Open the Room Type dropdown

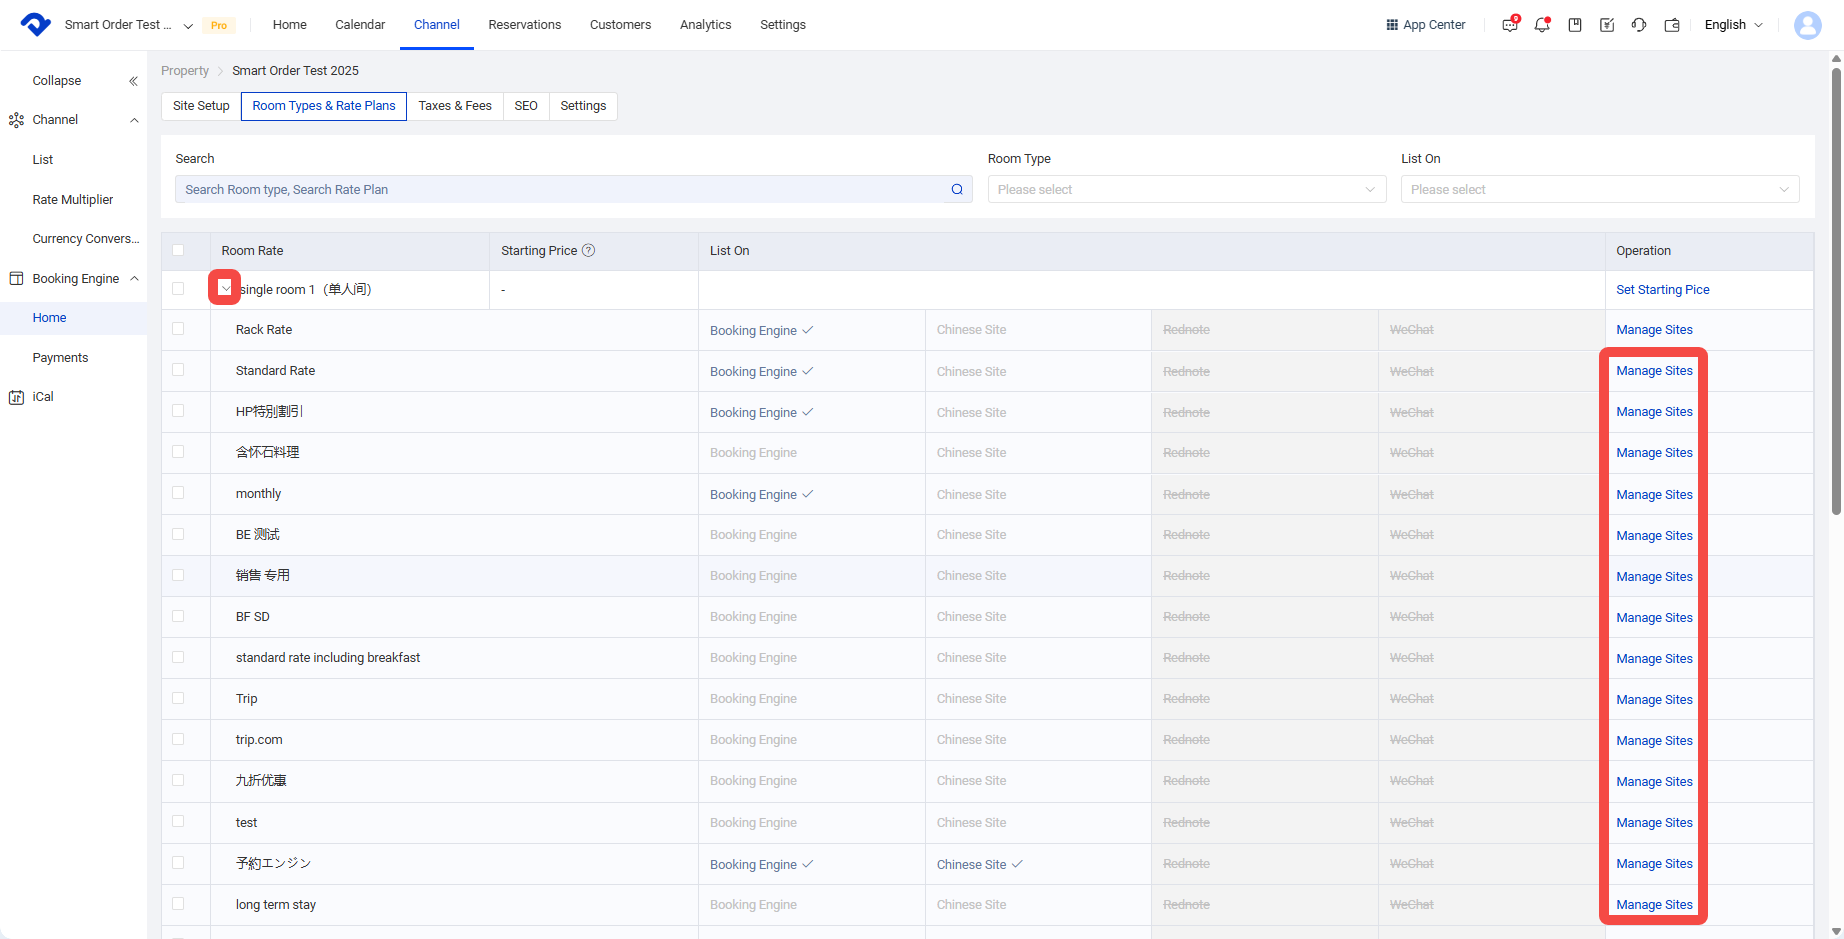click(1187, 189)
